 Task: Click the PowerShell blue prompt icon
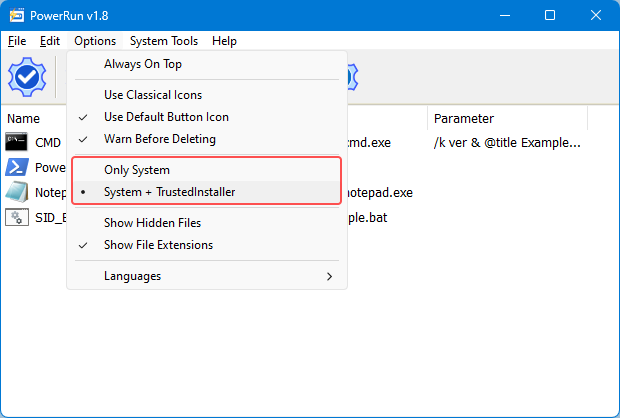pyautogui.click(x=18, y=167)
